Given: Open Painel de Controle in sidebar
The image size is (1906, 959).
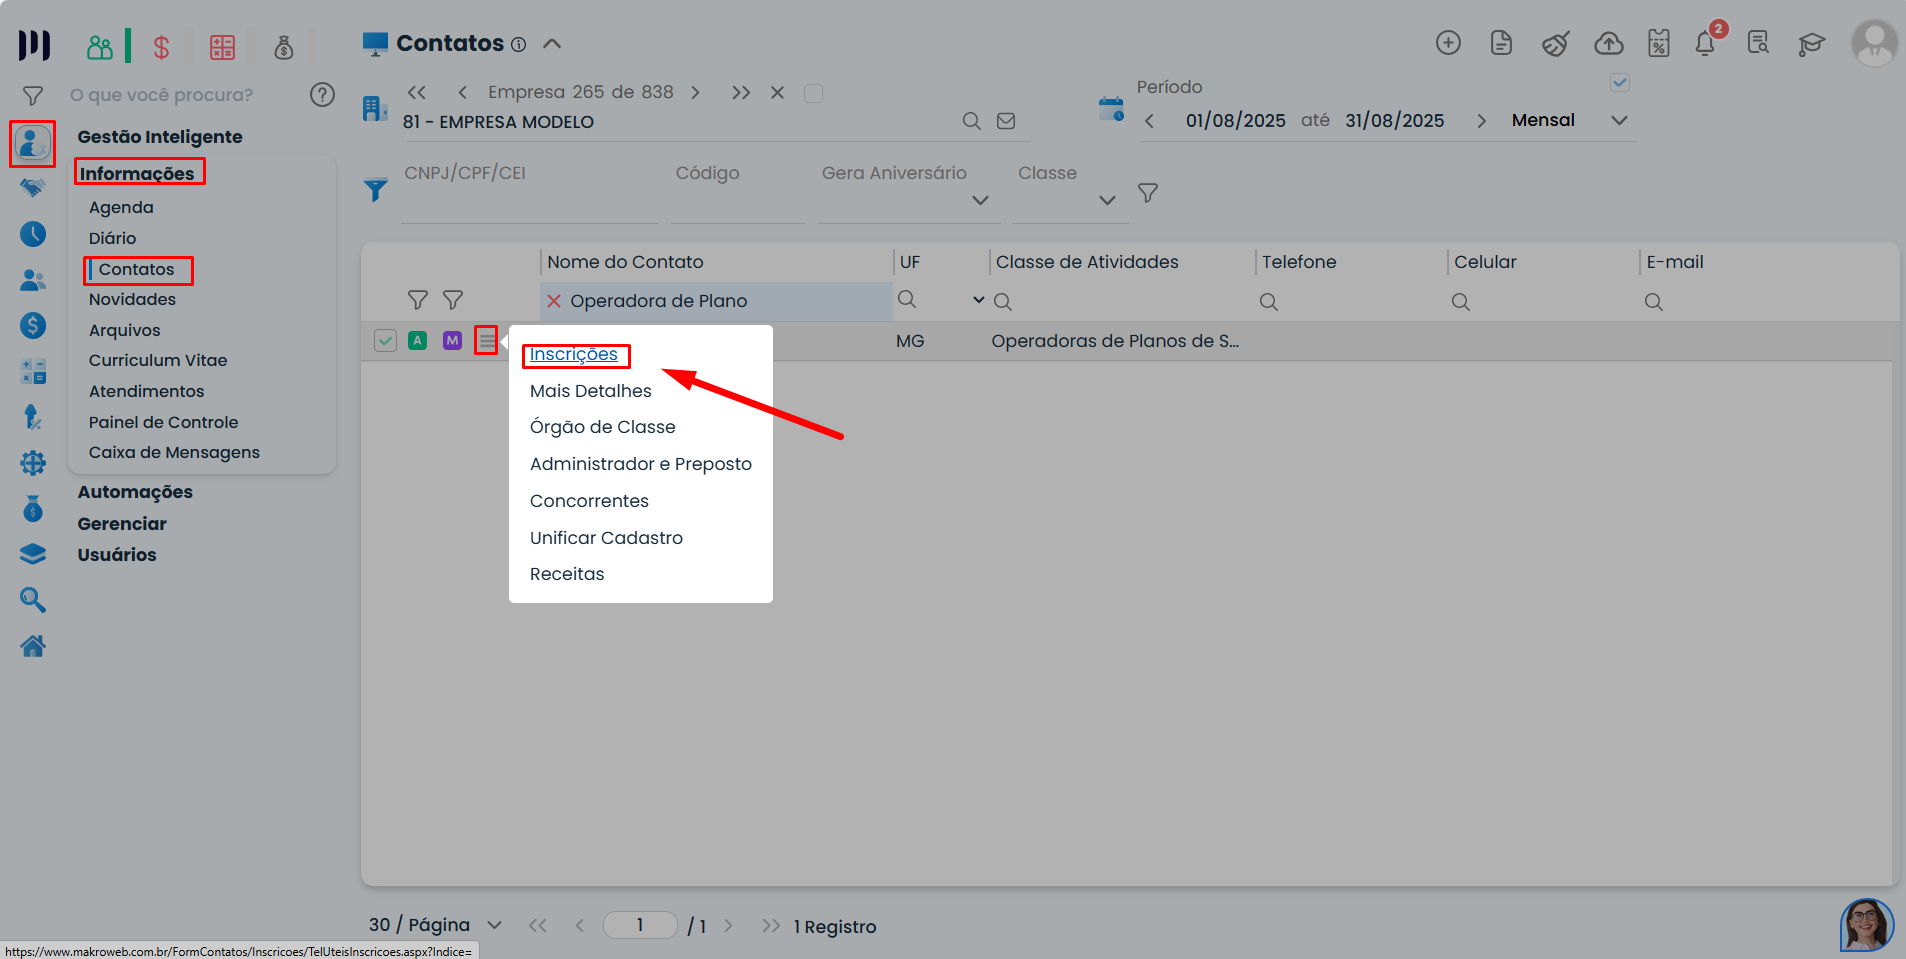Looking at the screenshot, I should point(163,422).
